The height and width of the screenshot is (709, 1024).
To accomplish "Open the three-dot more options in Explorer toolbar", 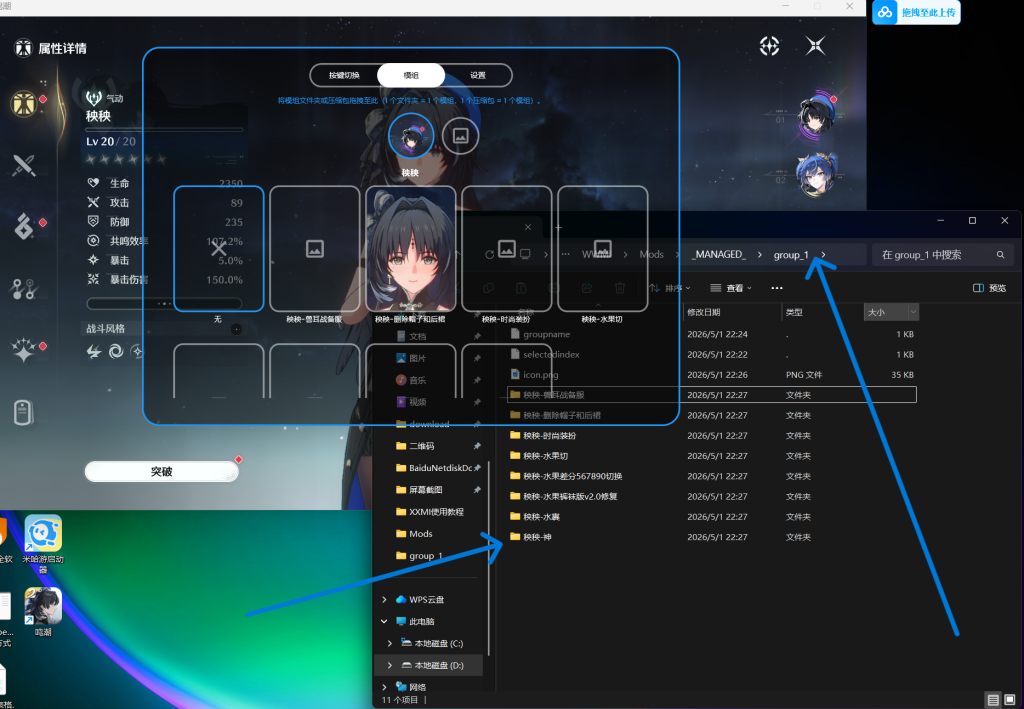I will coord(776,288).
